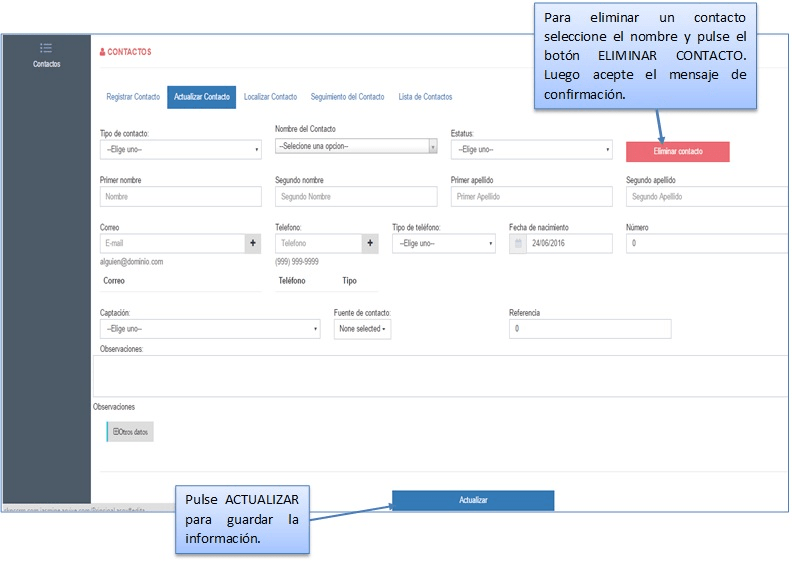Click the plus button beside Correo field
This screenshot has width=792, height=562.
(x=252, y=243)
